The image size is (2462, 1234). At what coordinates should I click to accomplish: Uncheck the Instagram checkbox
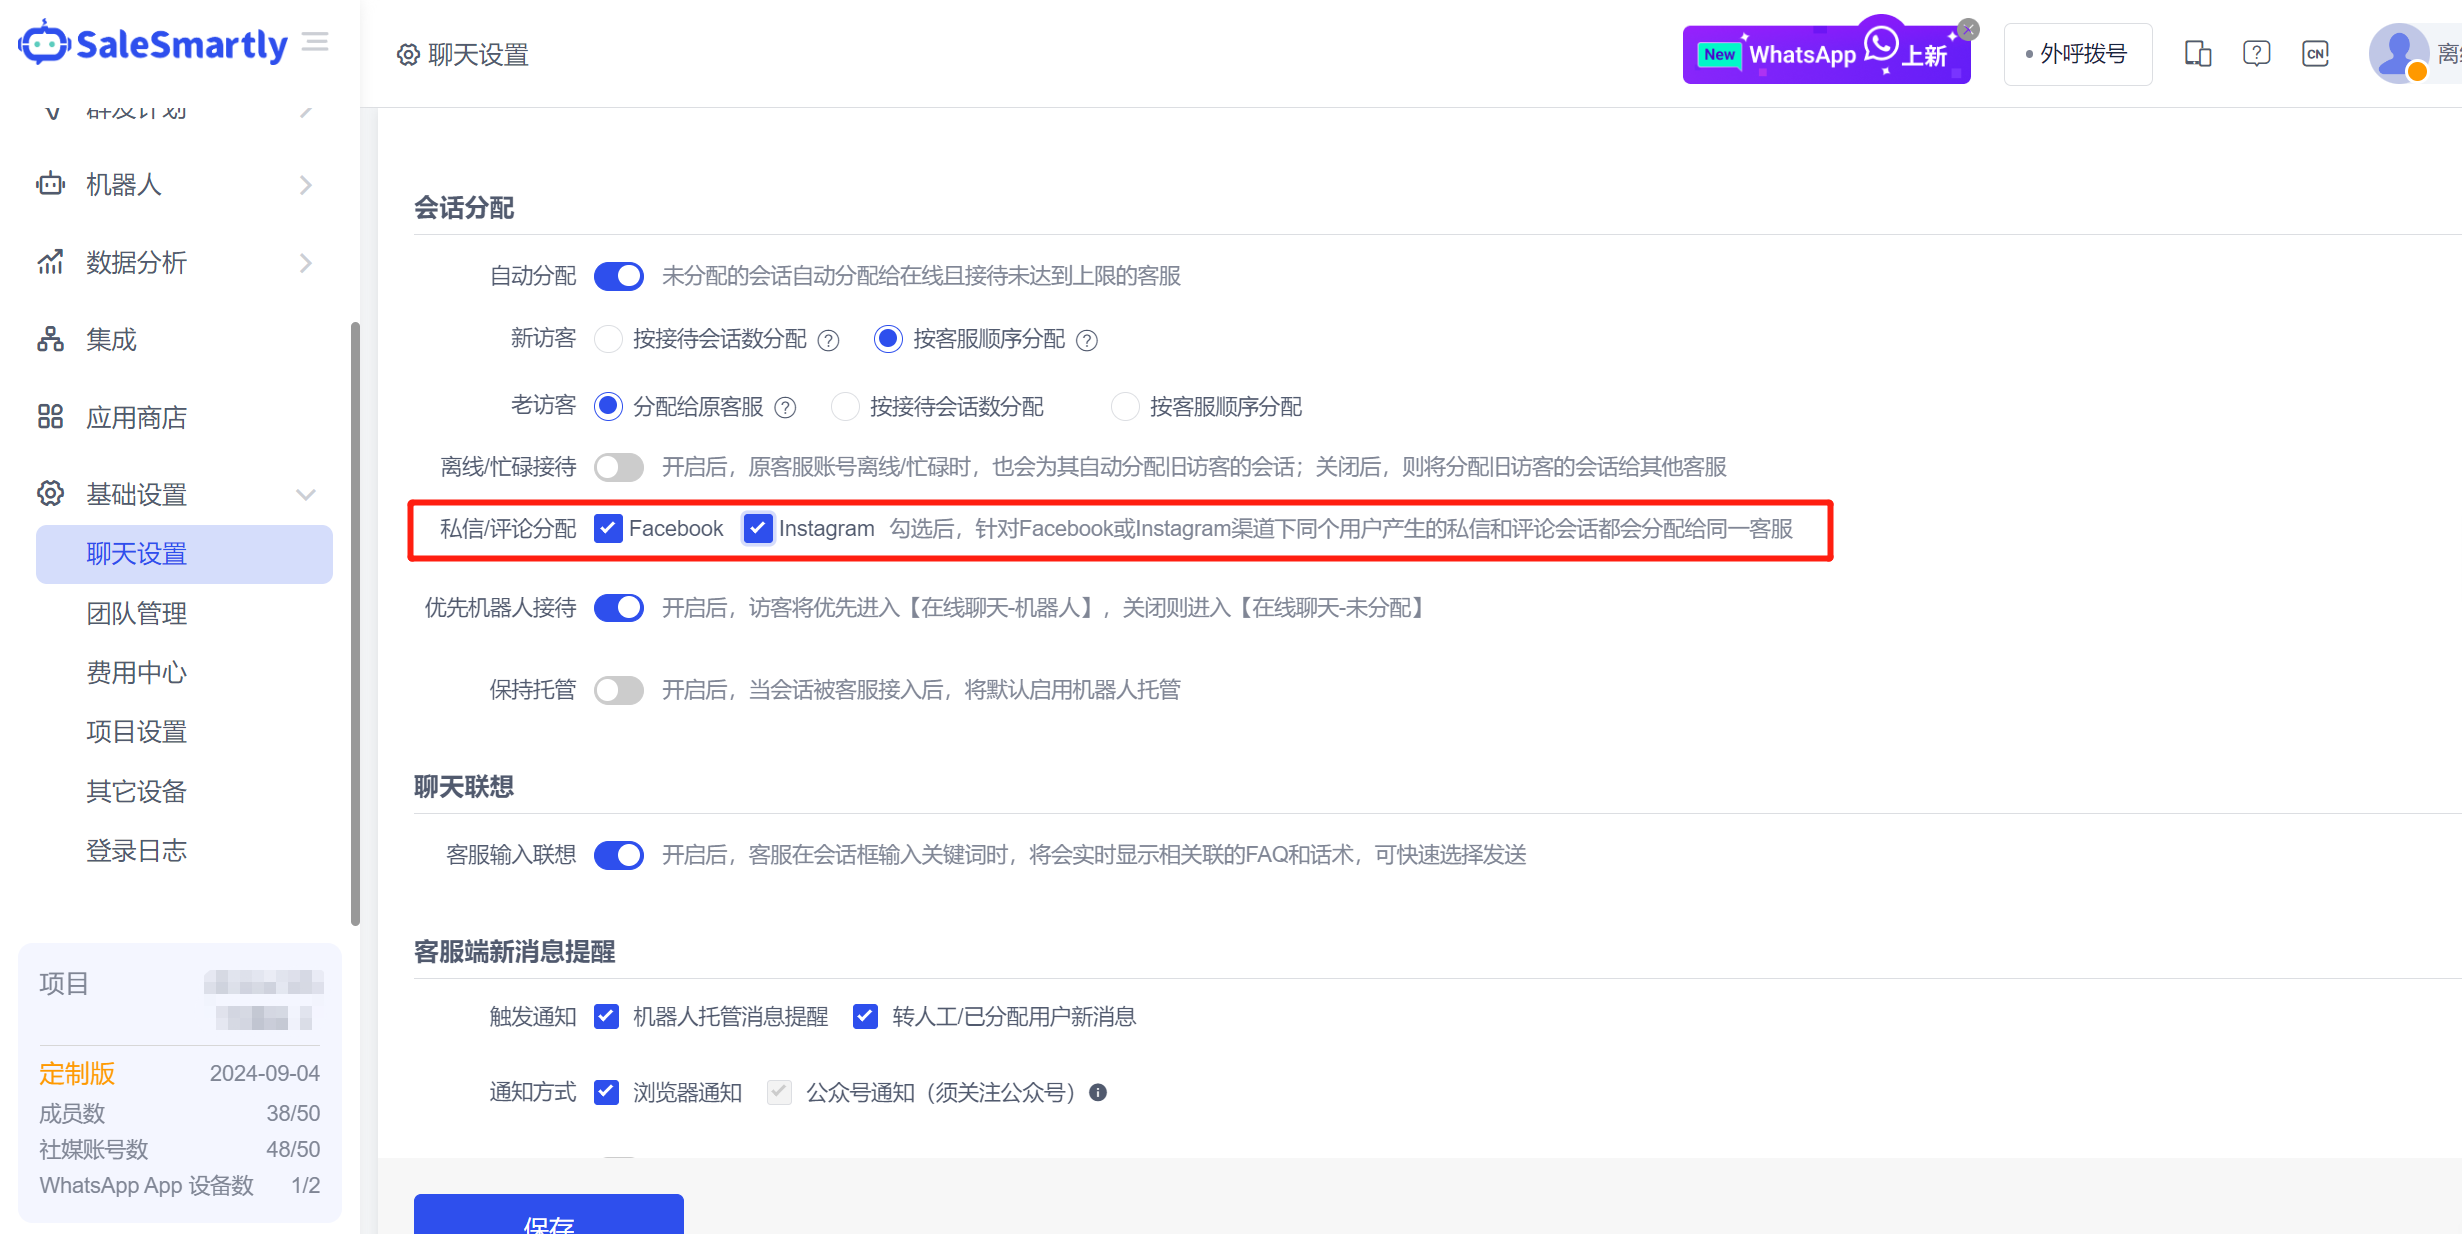pyautogui.click(x=758, y=528)
